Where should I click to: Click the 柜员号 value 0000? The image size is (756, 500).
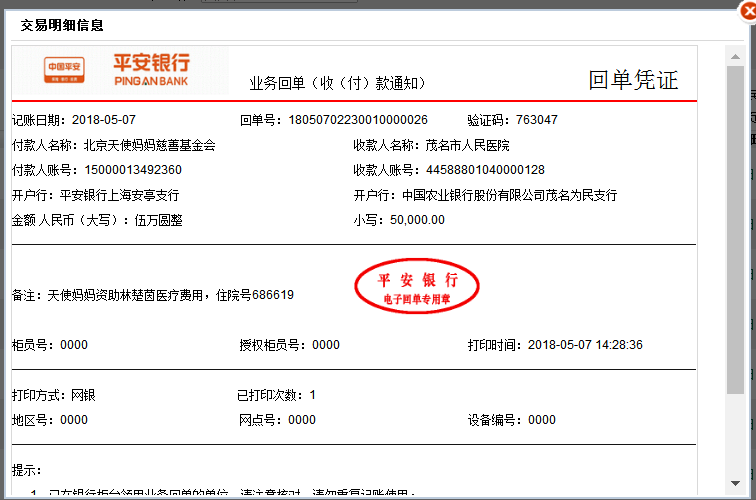click(x=74, y=345)
